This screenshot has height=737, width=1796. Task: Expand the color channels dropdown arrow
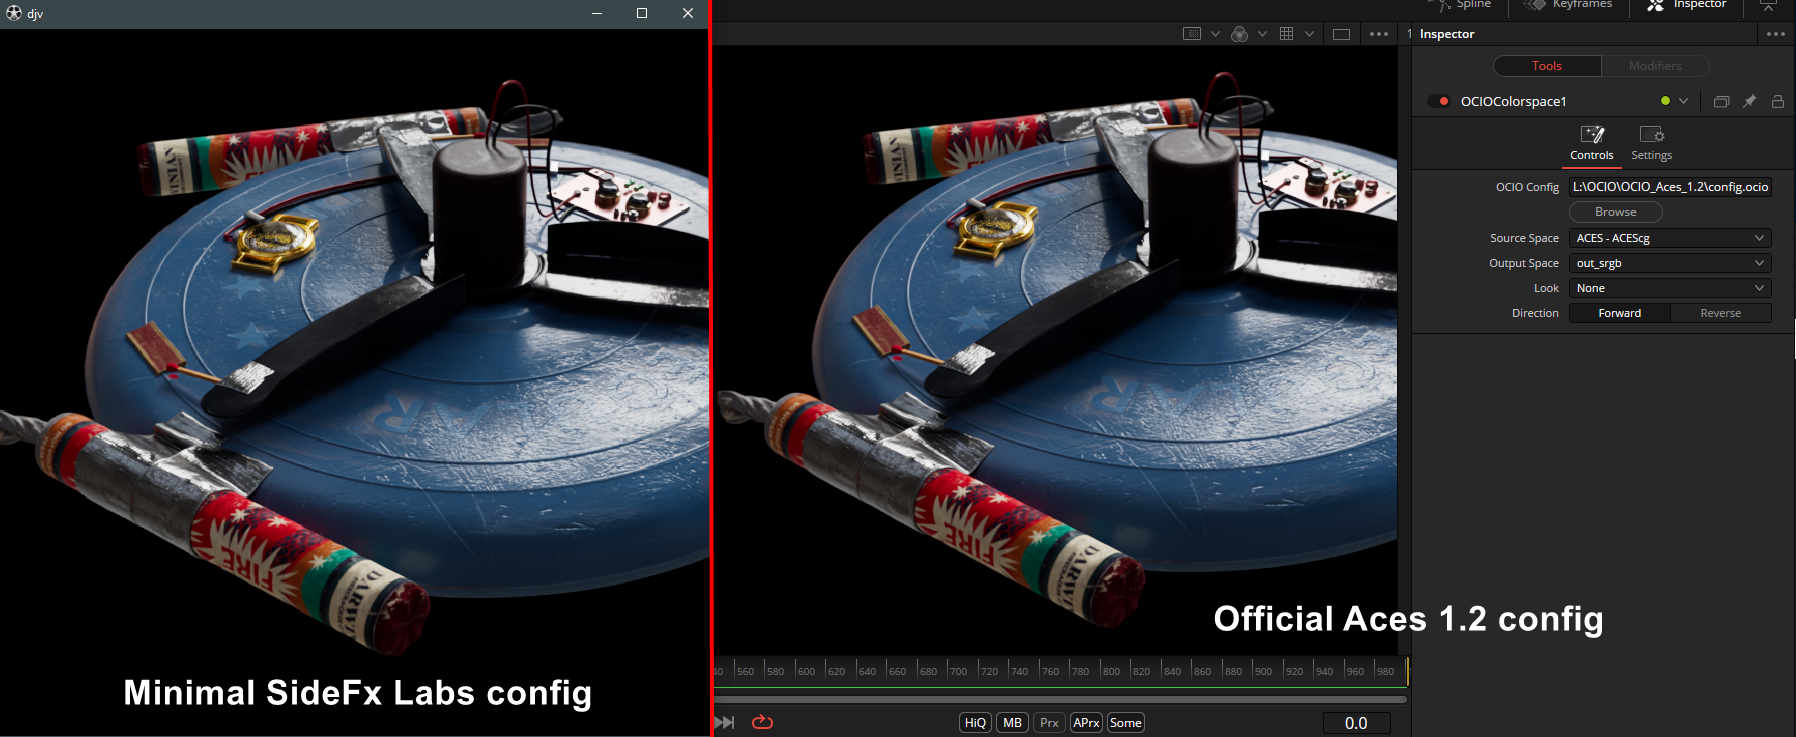click(1262, 34)
